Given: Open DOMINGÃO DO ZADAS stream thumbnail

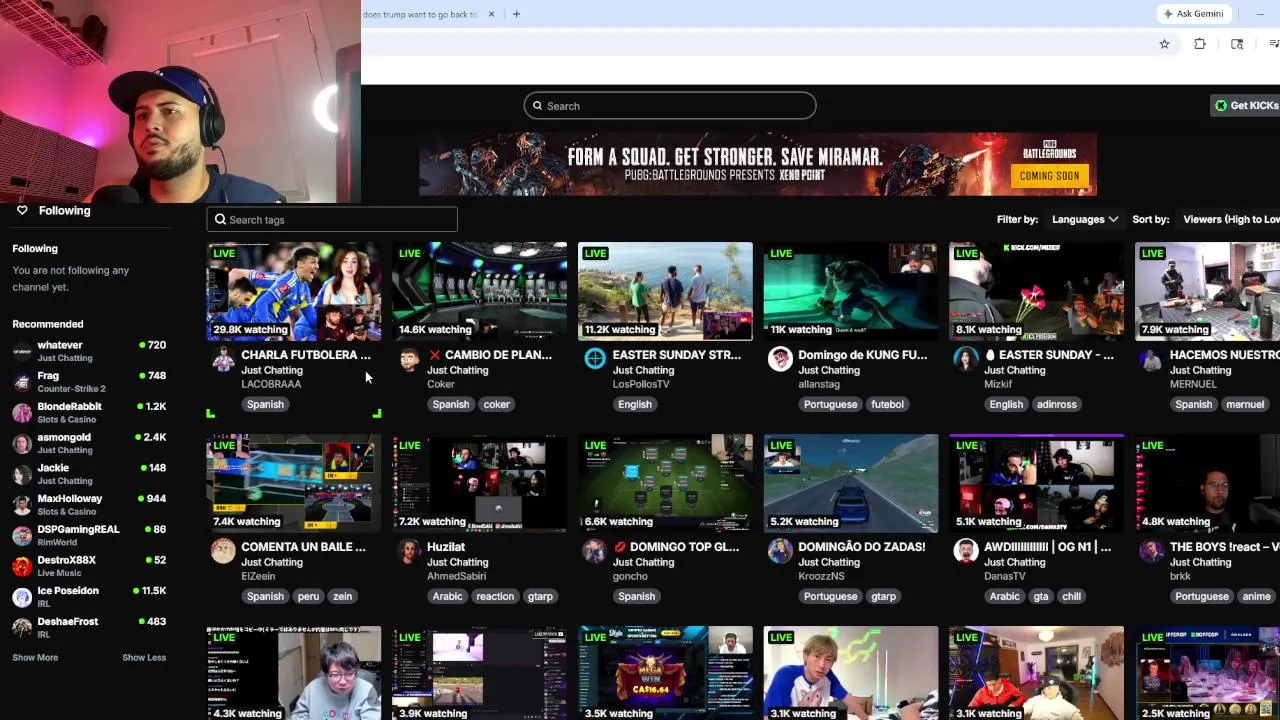Looking at the screenshot, I should coord(851,483).
